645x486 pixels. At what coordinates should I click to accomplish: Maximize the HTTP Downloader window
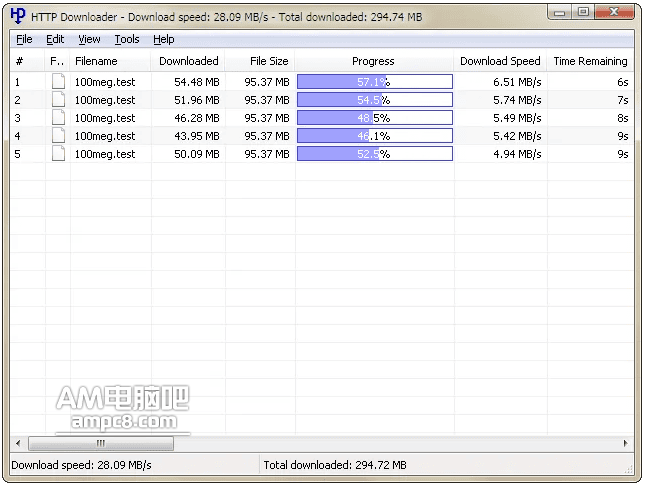pyautogui.click(x=583, y=12)
